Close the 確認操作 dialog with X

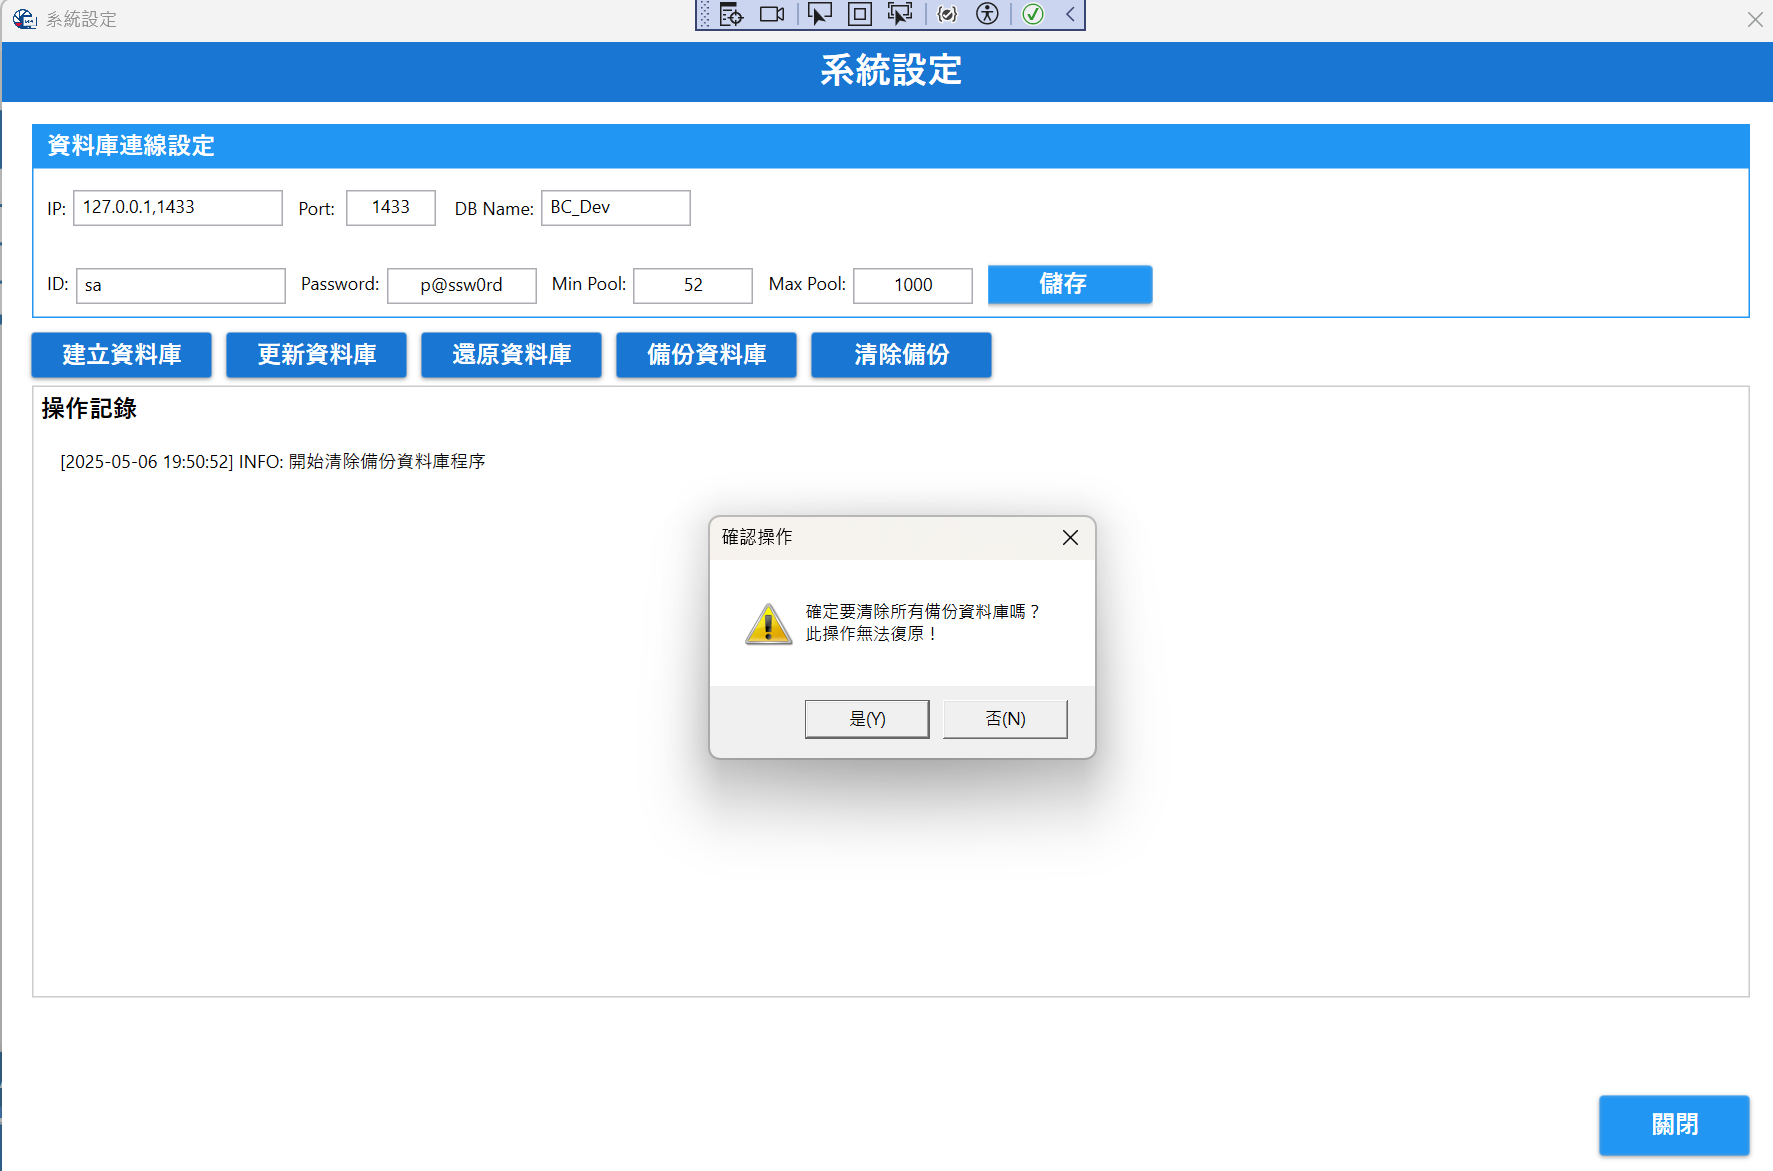click(1070, 538)
